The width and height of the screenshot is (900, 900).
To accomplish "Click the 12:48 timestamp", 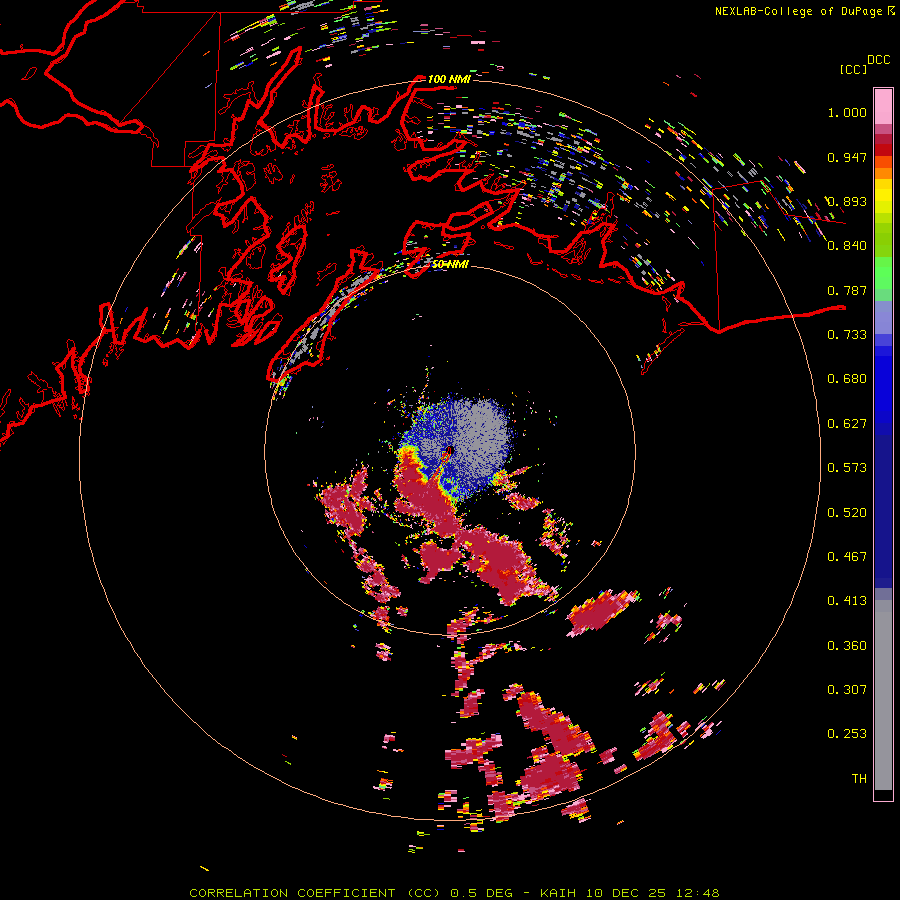I will pos(697,893).
